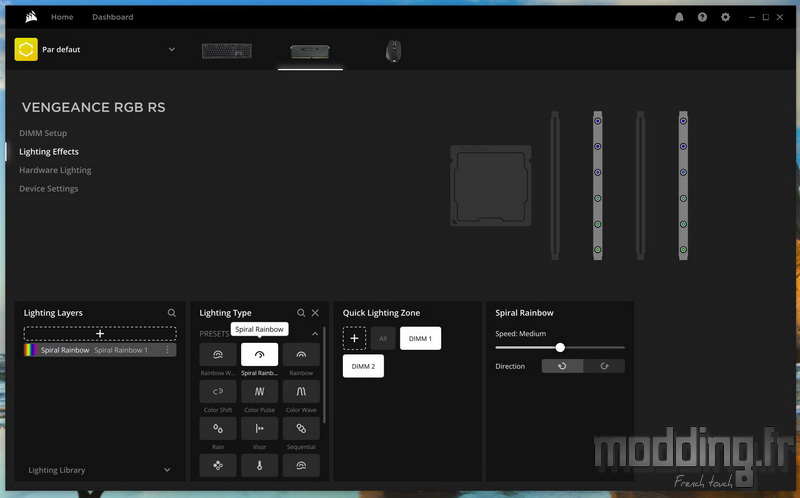This screenshot has height=498, width=800.
Task: Choose the Rainbow preset
Action: [301, 355]
